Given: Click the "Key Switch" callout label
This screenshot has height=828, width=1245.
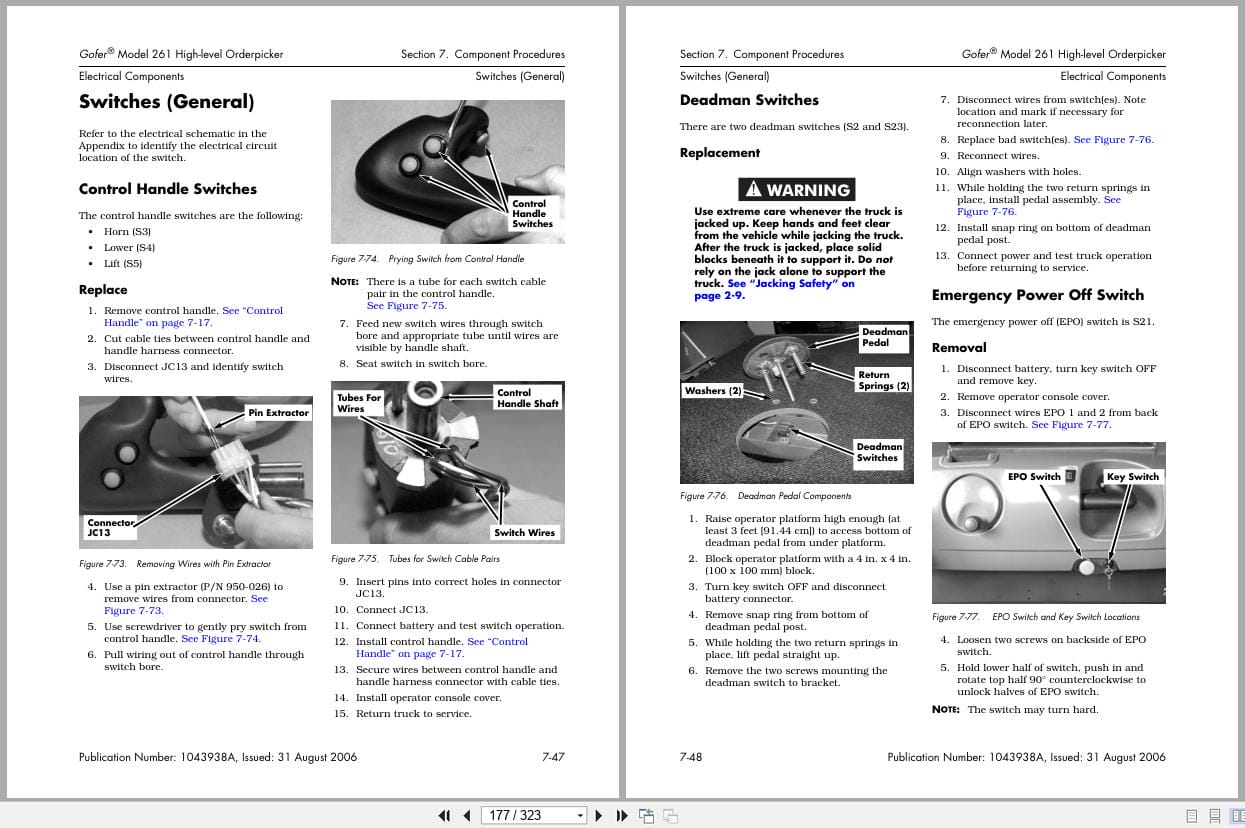Looking at the screenshot, I should click(x=1132, y=477).
